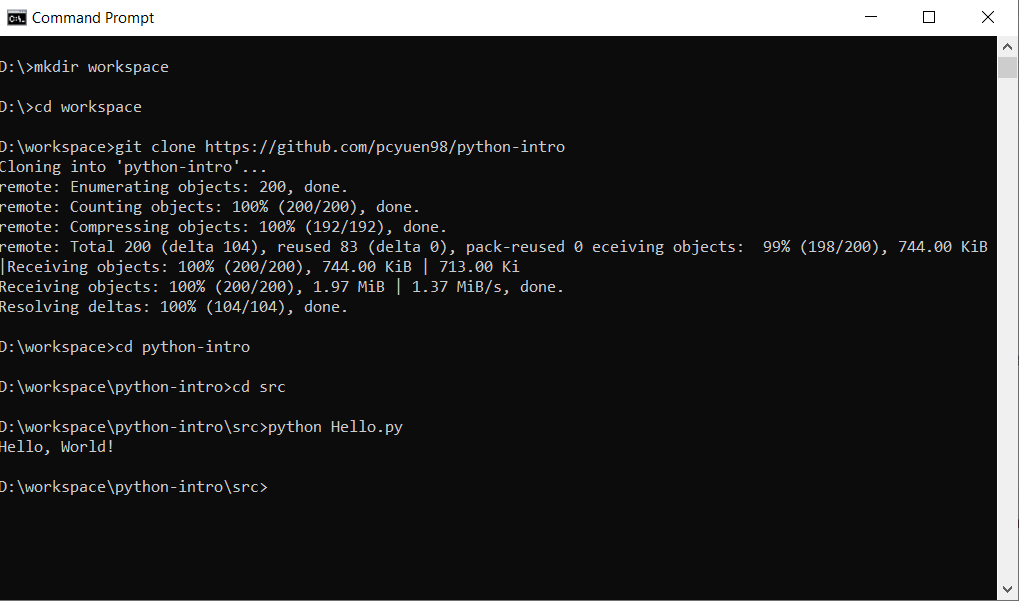This screenshot has width=1019, height=602.
Task: Click the minimize window icon
Action: (872, 17)
